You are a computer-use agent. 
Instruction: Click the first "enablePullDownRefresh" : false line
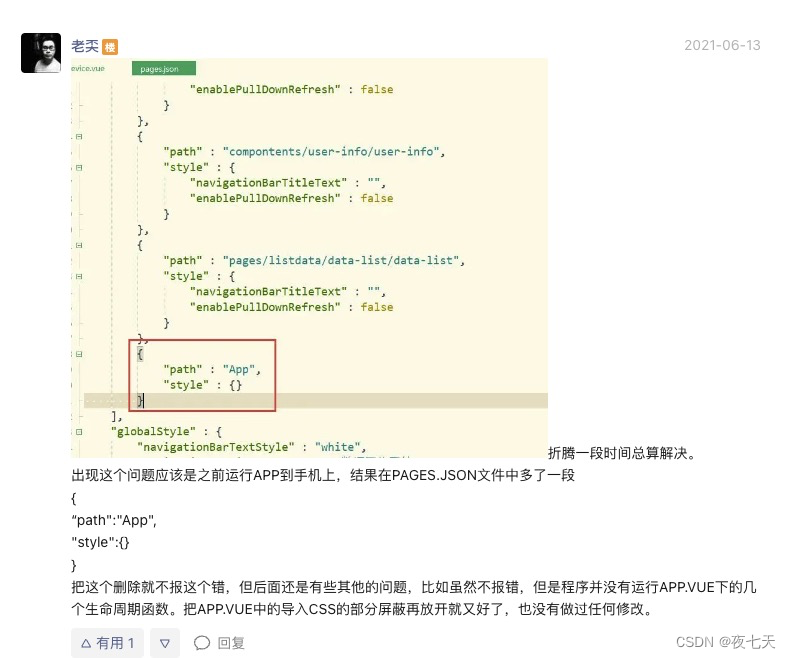click(x=292, y=89)
